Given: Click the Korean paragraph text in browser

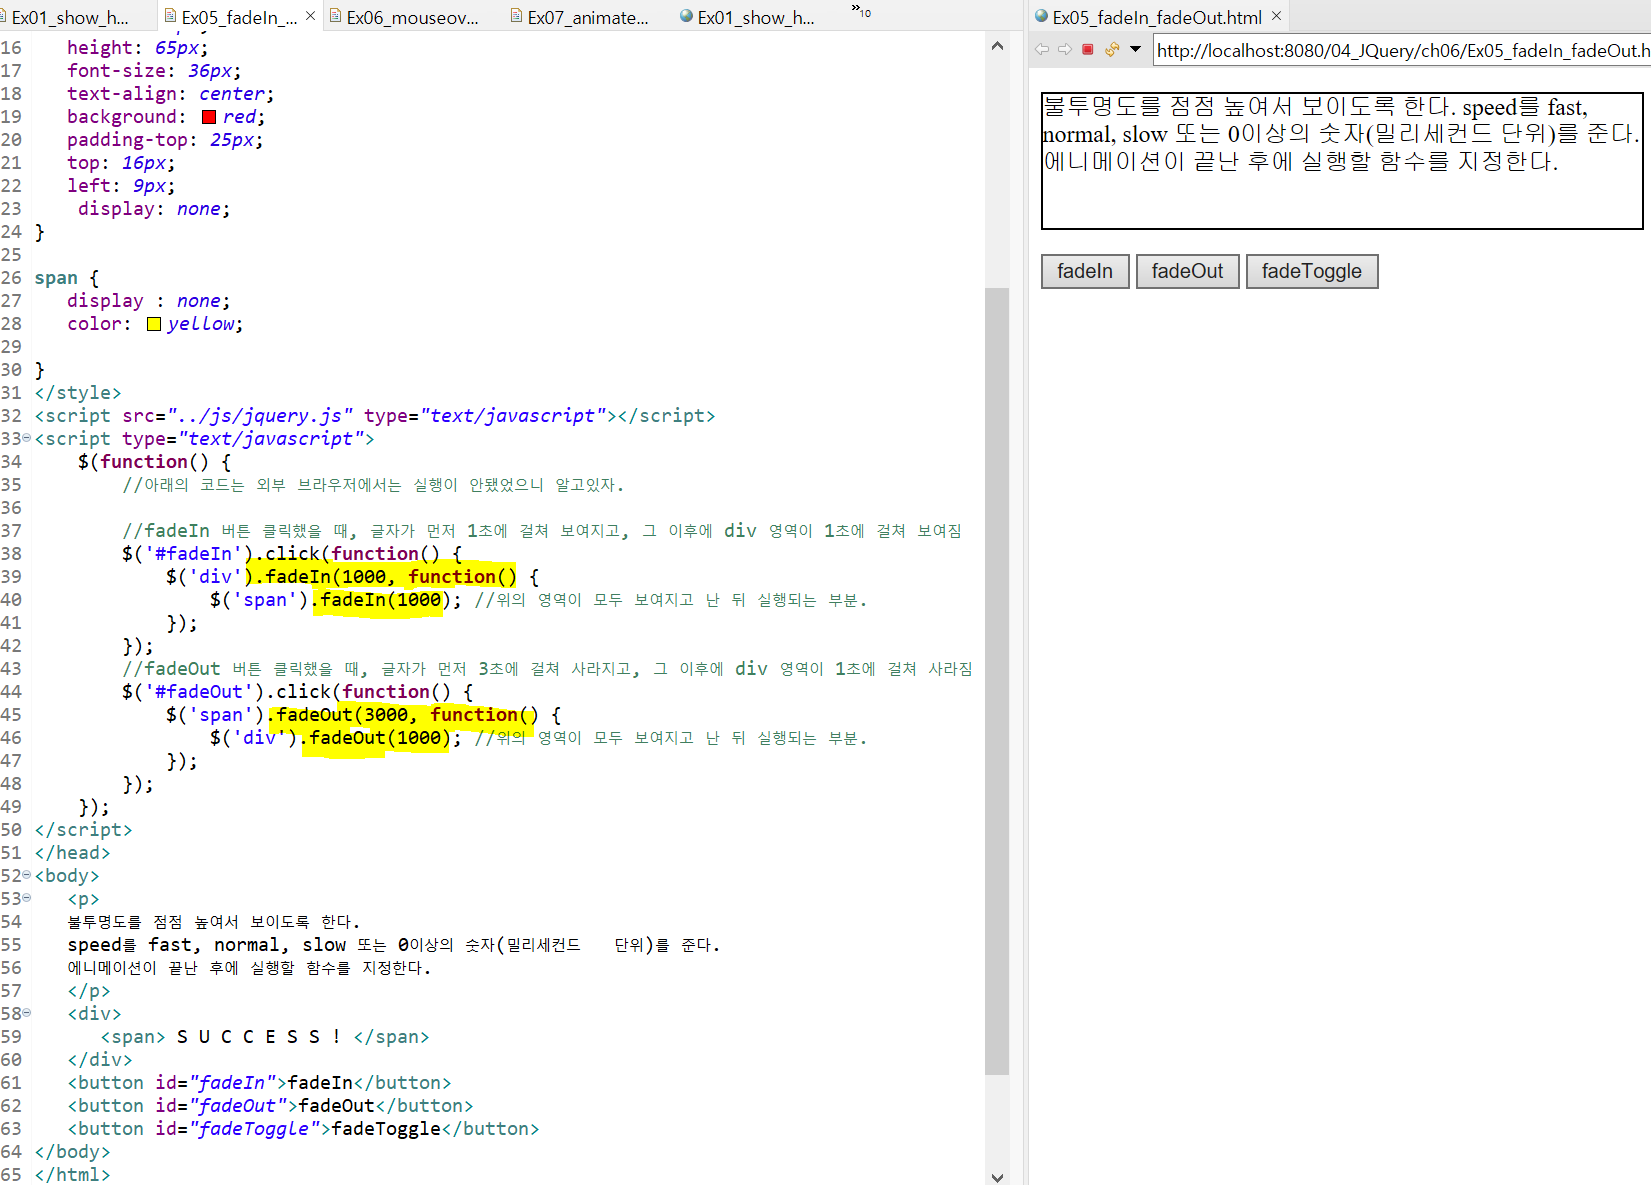Looking at the screenshot, I should pos(1340,134).
